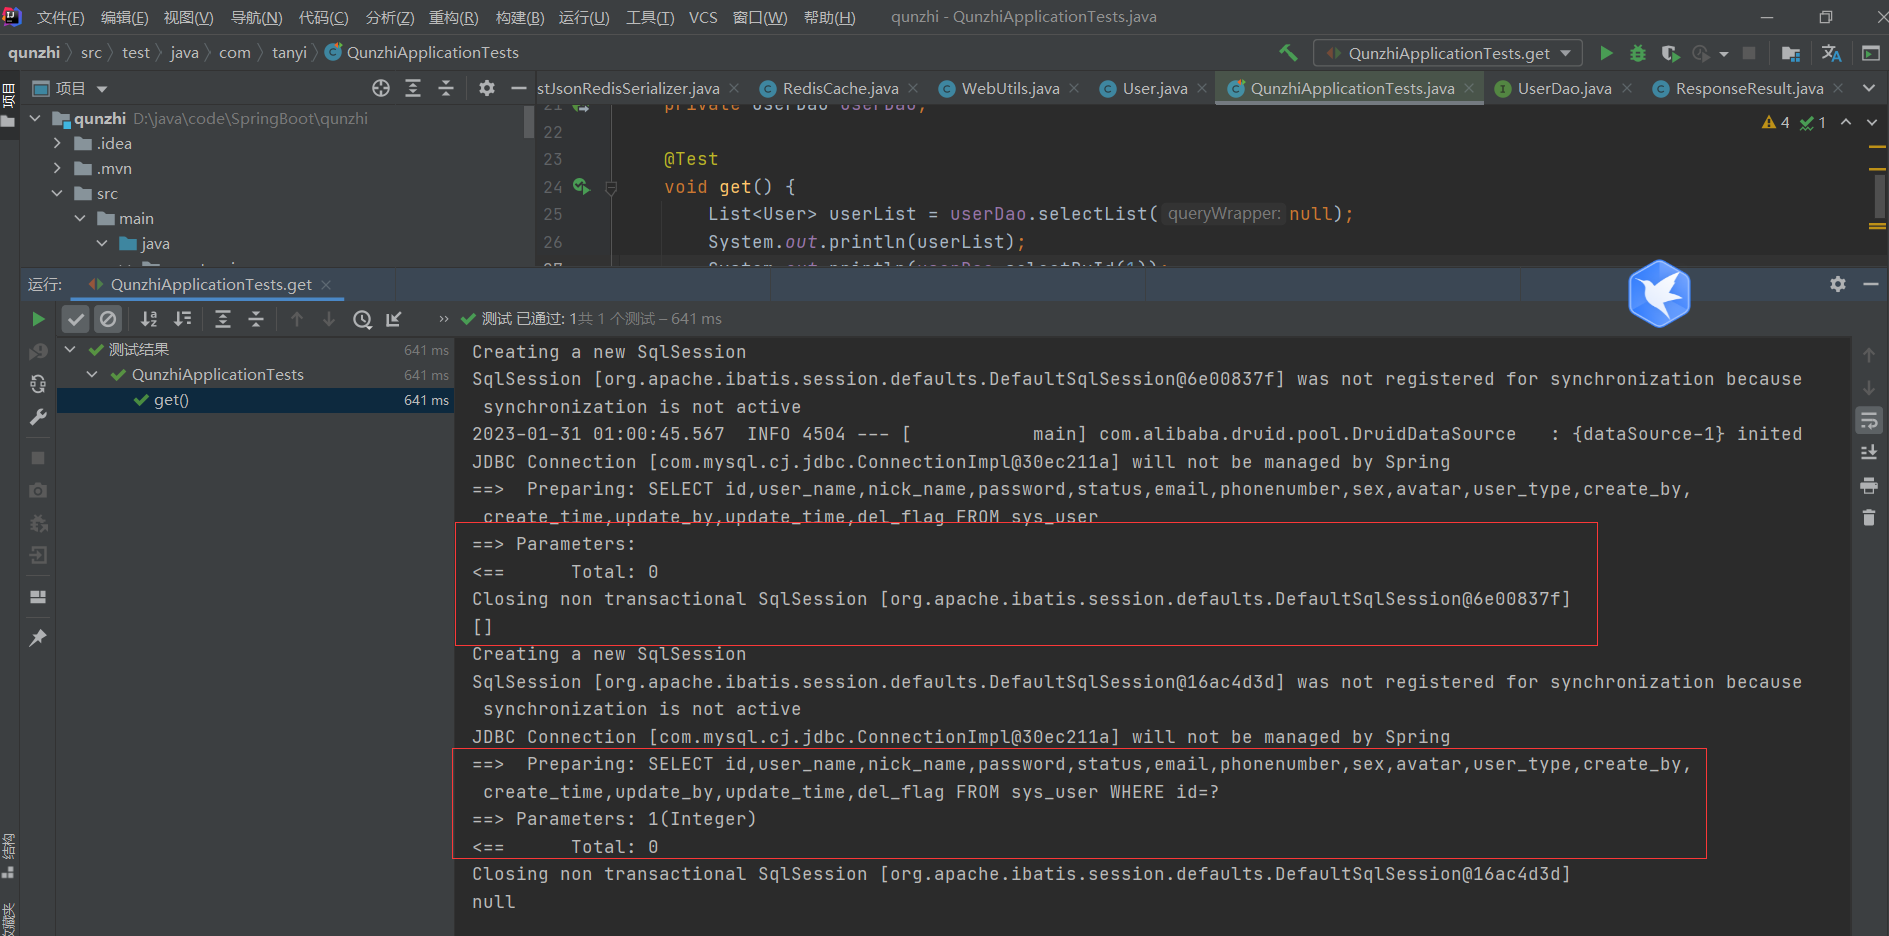Toggle the show ignored tests filter

(x=108, y=318)
